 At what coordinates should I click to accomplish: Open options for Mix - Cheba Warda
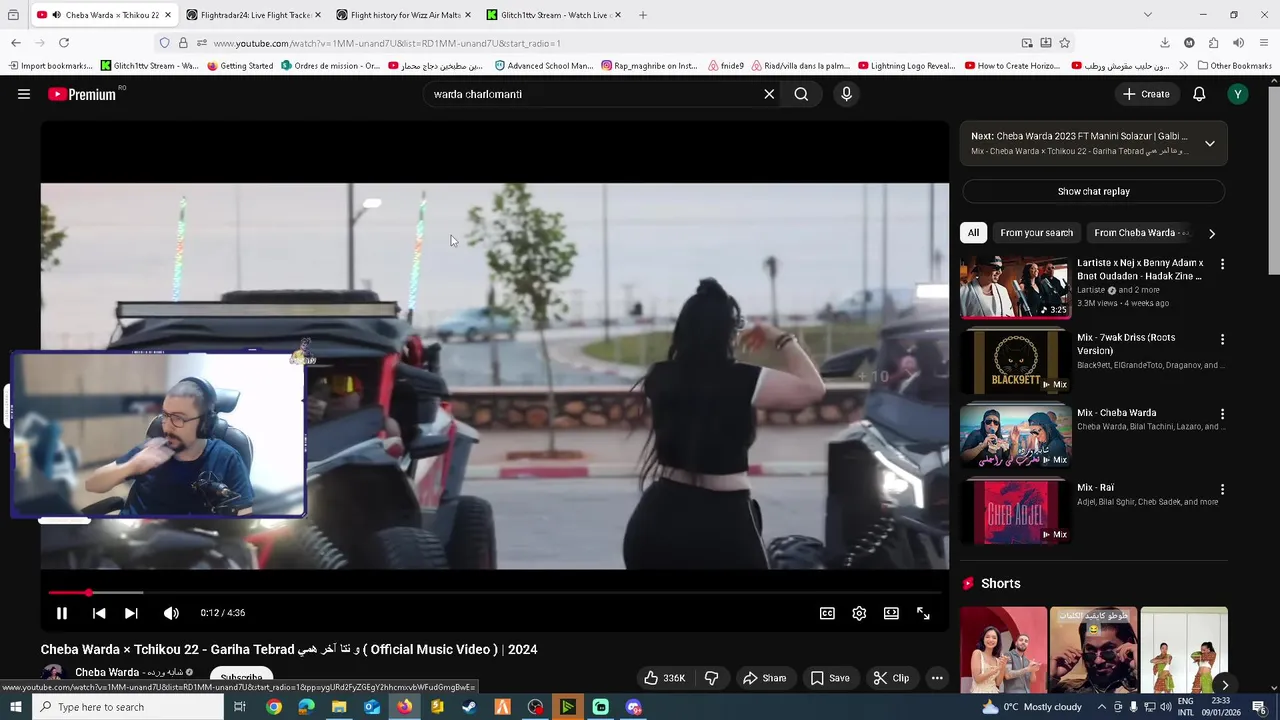(x=1222, y=414)
